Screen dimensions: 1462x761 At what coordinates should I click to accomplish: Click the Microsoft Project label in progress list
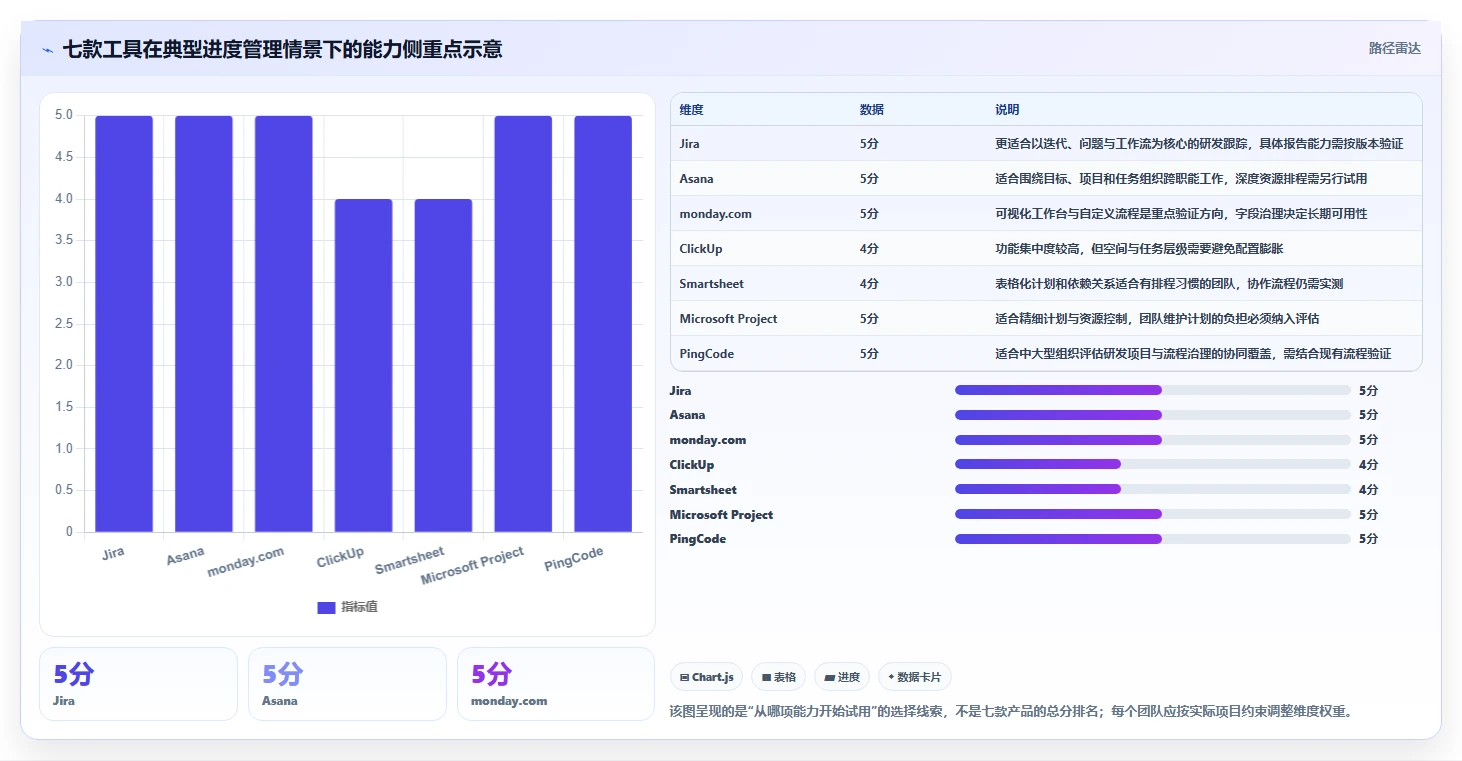[x=721, y=515]
